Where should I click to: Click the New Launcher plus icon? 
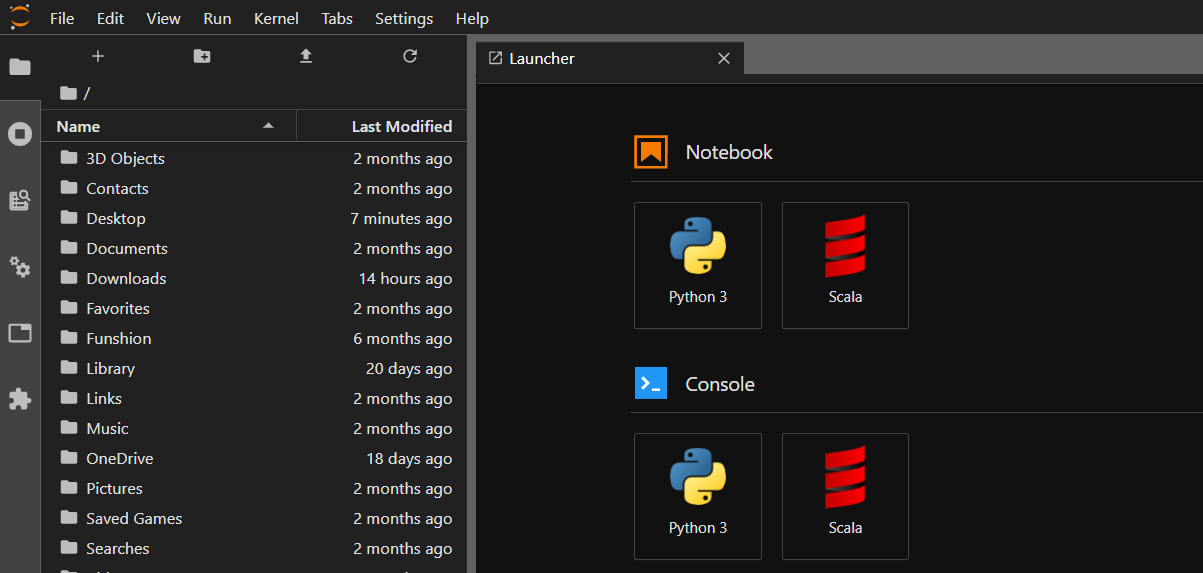(x=98, y=56)
